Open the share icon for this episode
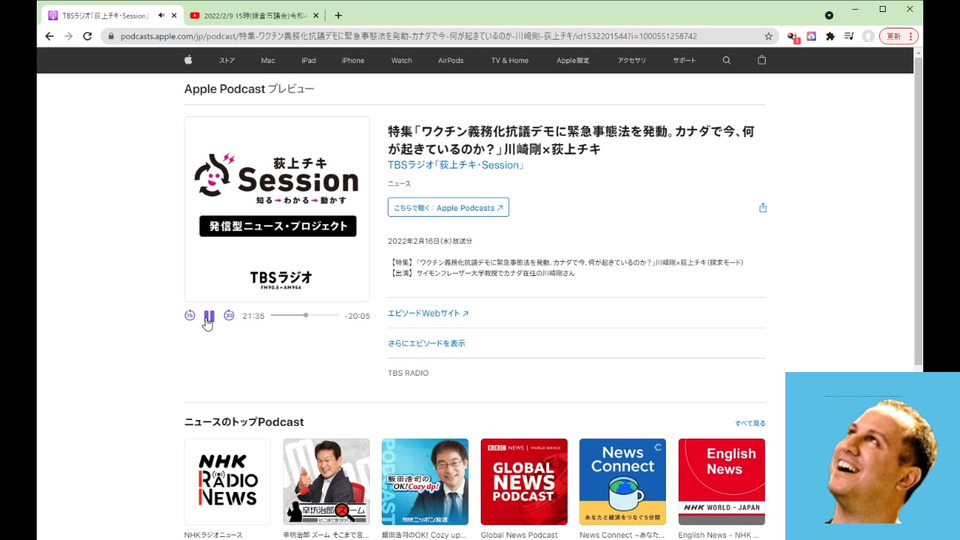The height and width of the screenshot is (540, 960). click(x=762, y=208)
